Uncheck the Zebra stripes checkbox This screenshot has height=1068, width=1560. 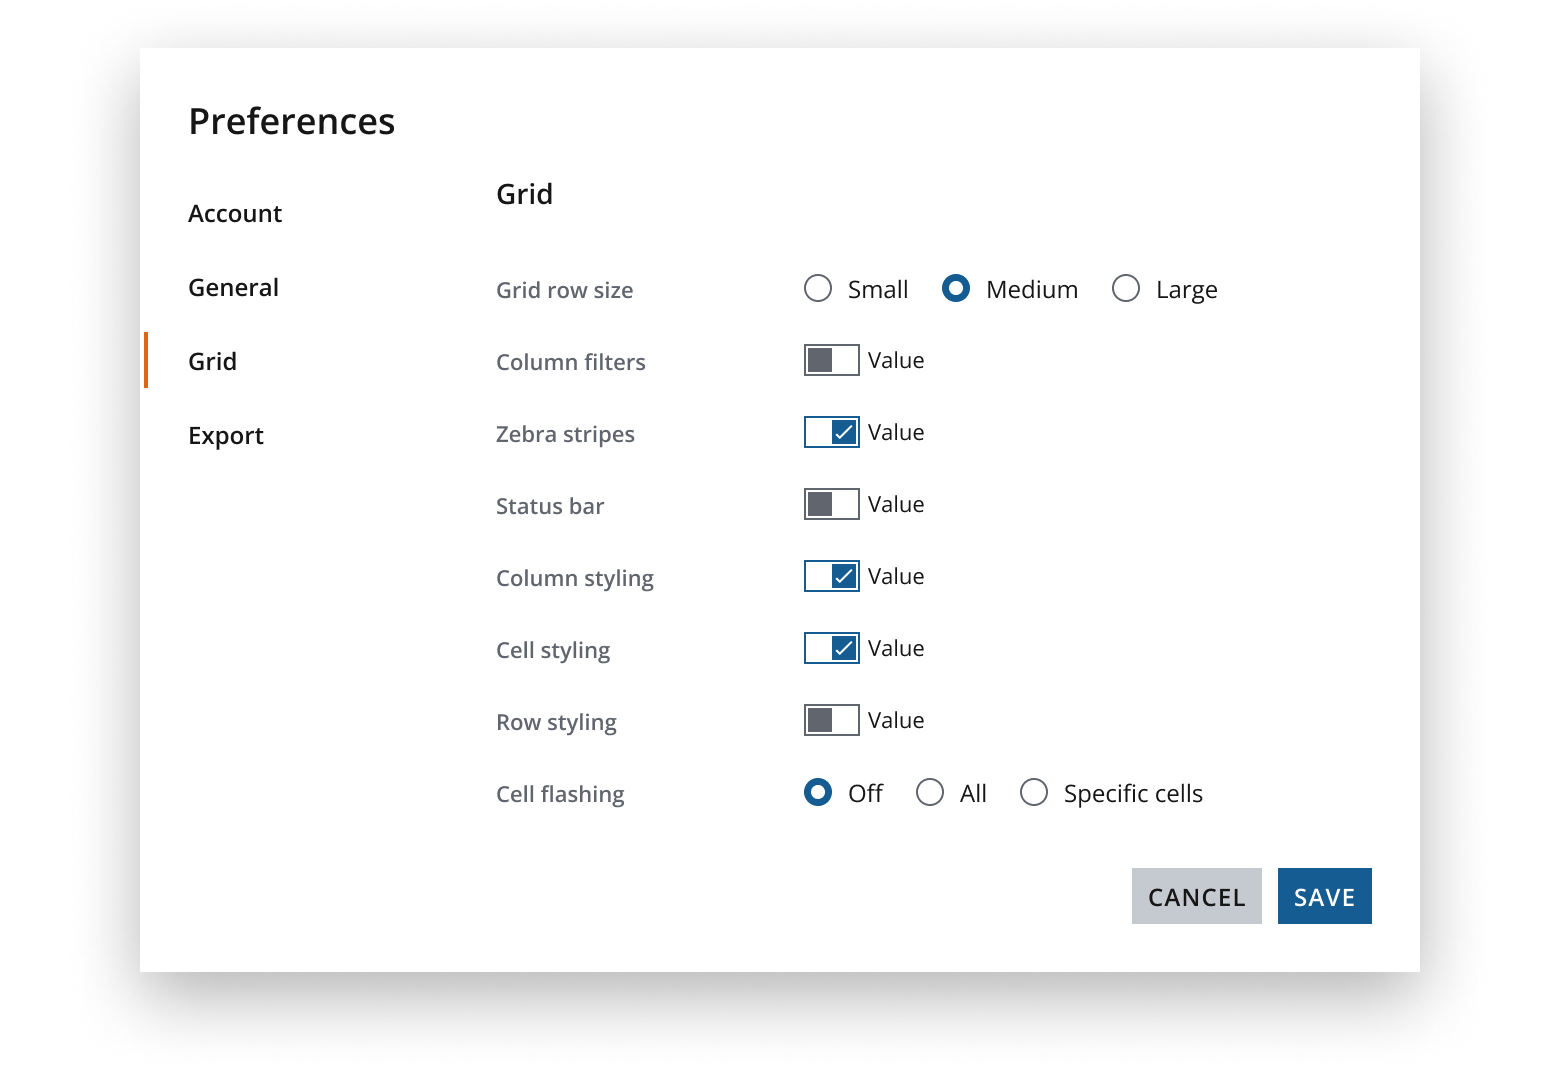click(832, 432)
